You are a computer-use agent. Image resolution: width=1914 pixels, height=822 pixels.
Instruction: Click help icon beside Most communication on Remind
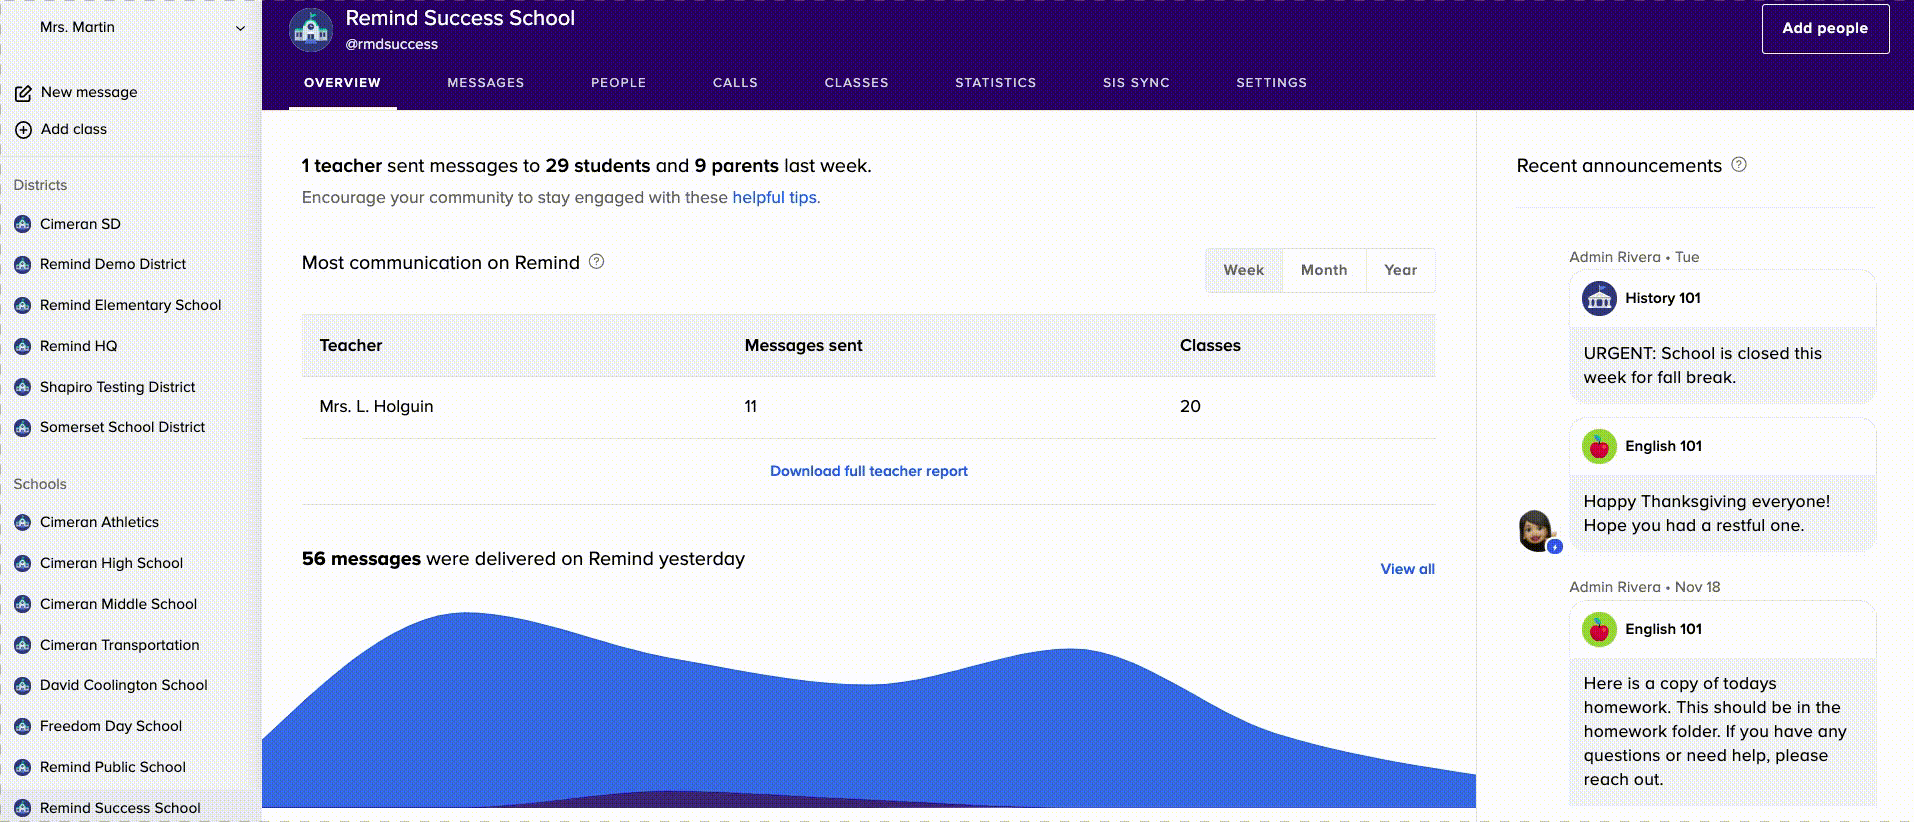pyautogui.click(x=597, y=262)
